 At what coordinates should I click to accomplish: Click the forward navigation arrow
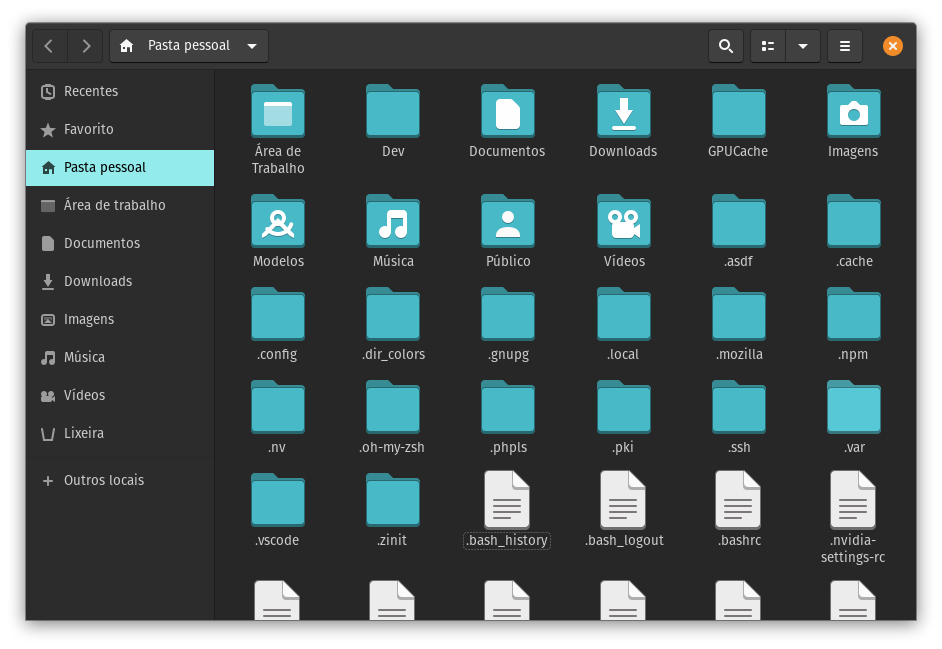pyautogui.click(x=86, y=46)
